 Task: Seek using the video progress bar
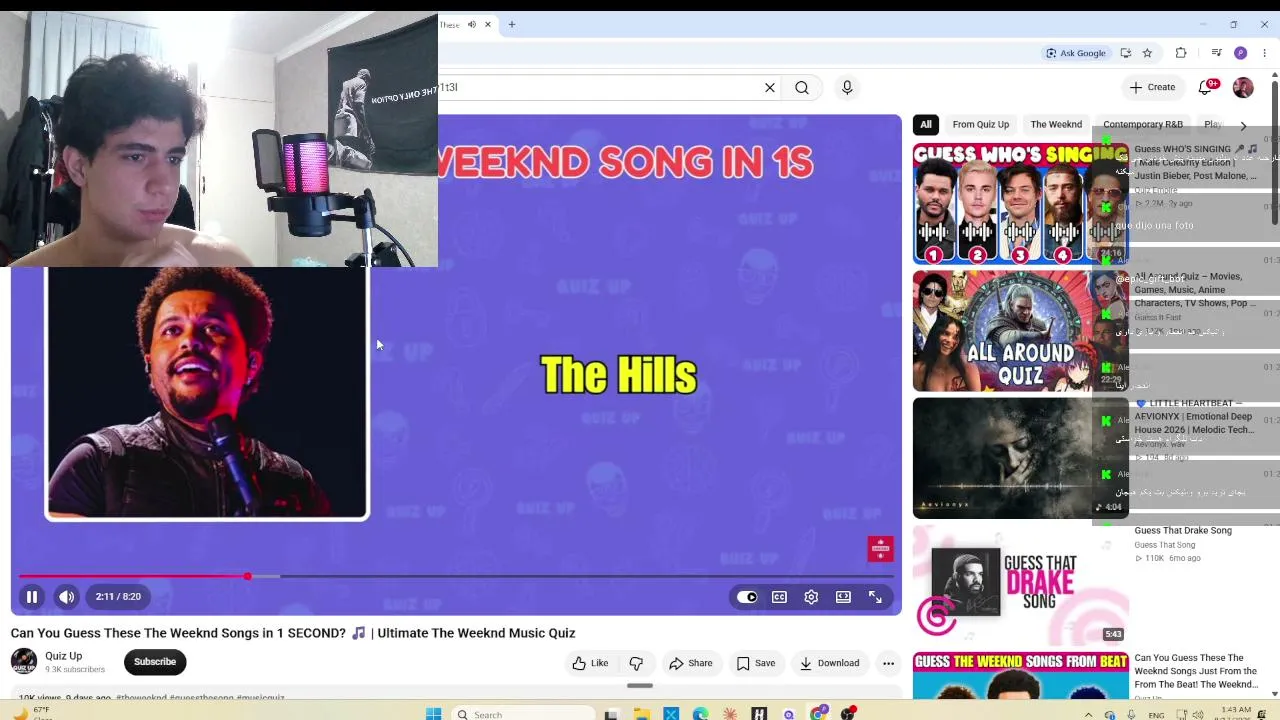[456, 576]
